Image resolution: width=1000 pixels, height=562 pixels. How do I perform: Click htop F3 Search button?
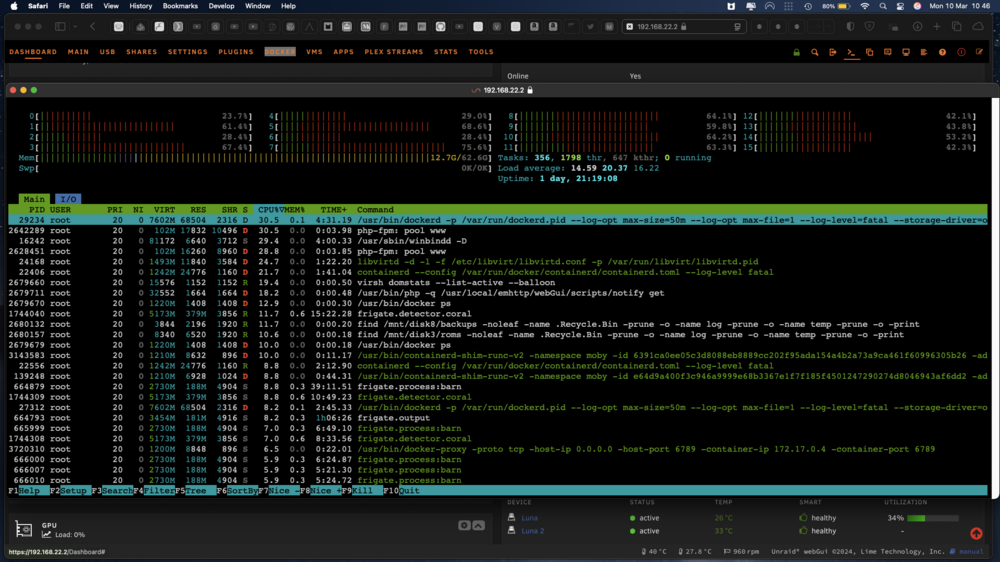[x=112, y=491]
